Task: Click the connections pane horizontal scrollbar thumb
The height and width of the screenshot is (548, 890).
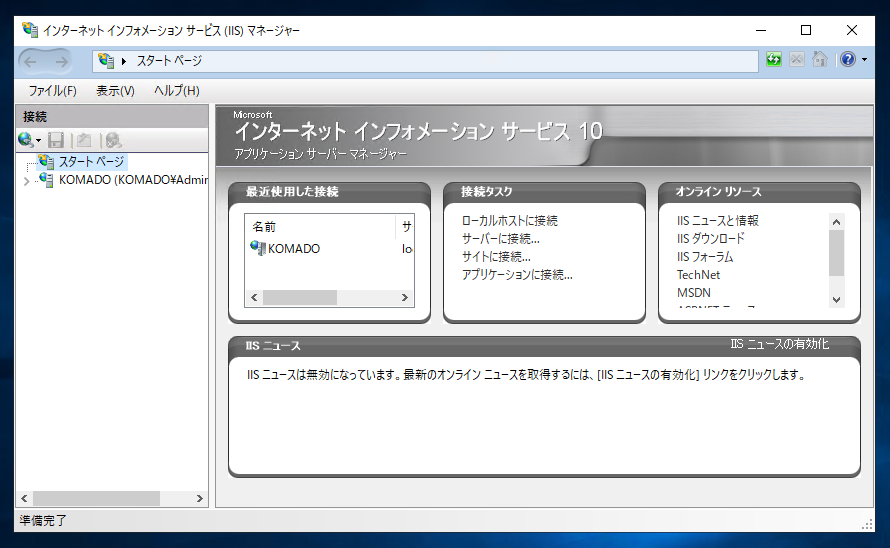Action: (96, 499)
